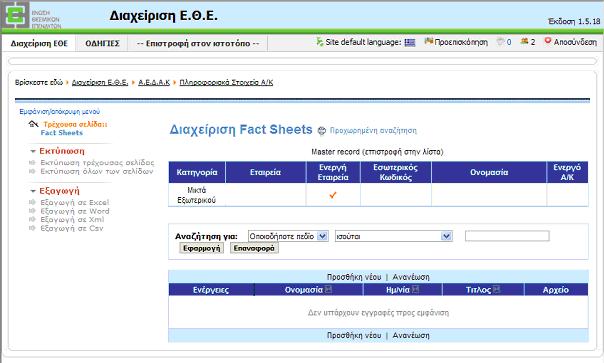Click the bottom Ανανέωση link
The height and width of the screenshot is (363, 604).
tap(411, 335)
